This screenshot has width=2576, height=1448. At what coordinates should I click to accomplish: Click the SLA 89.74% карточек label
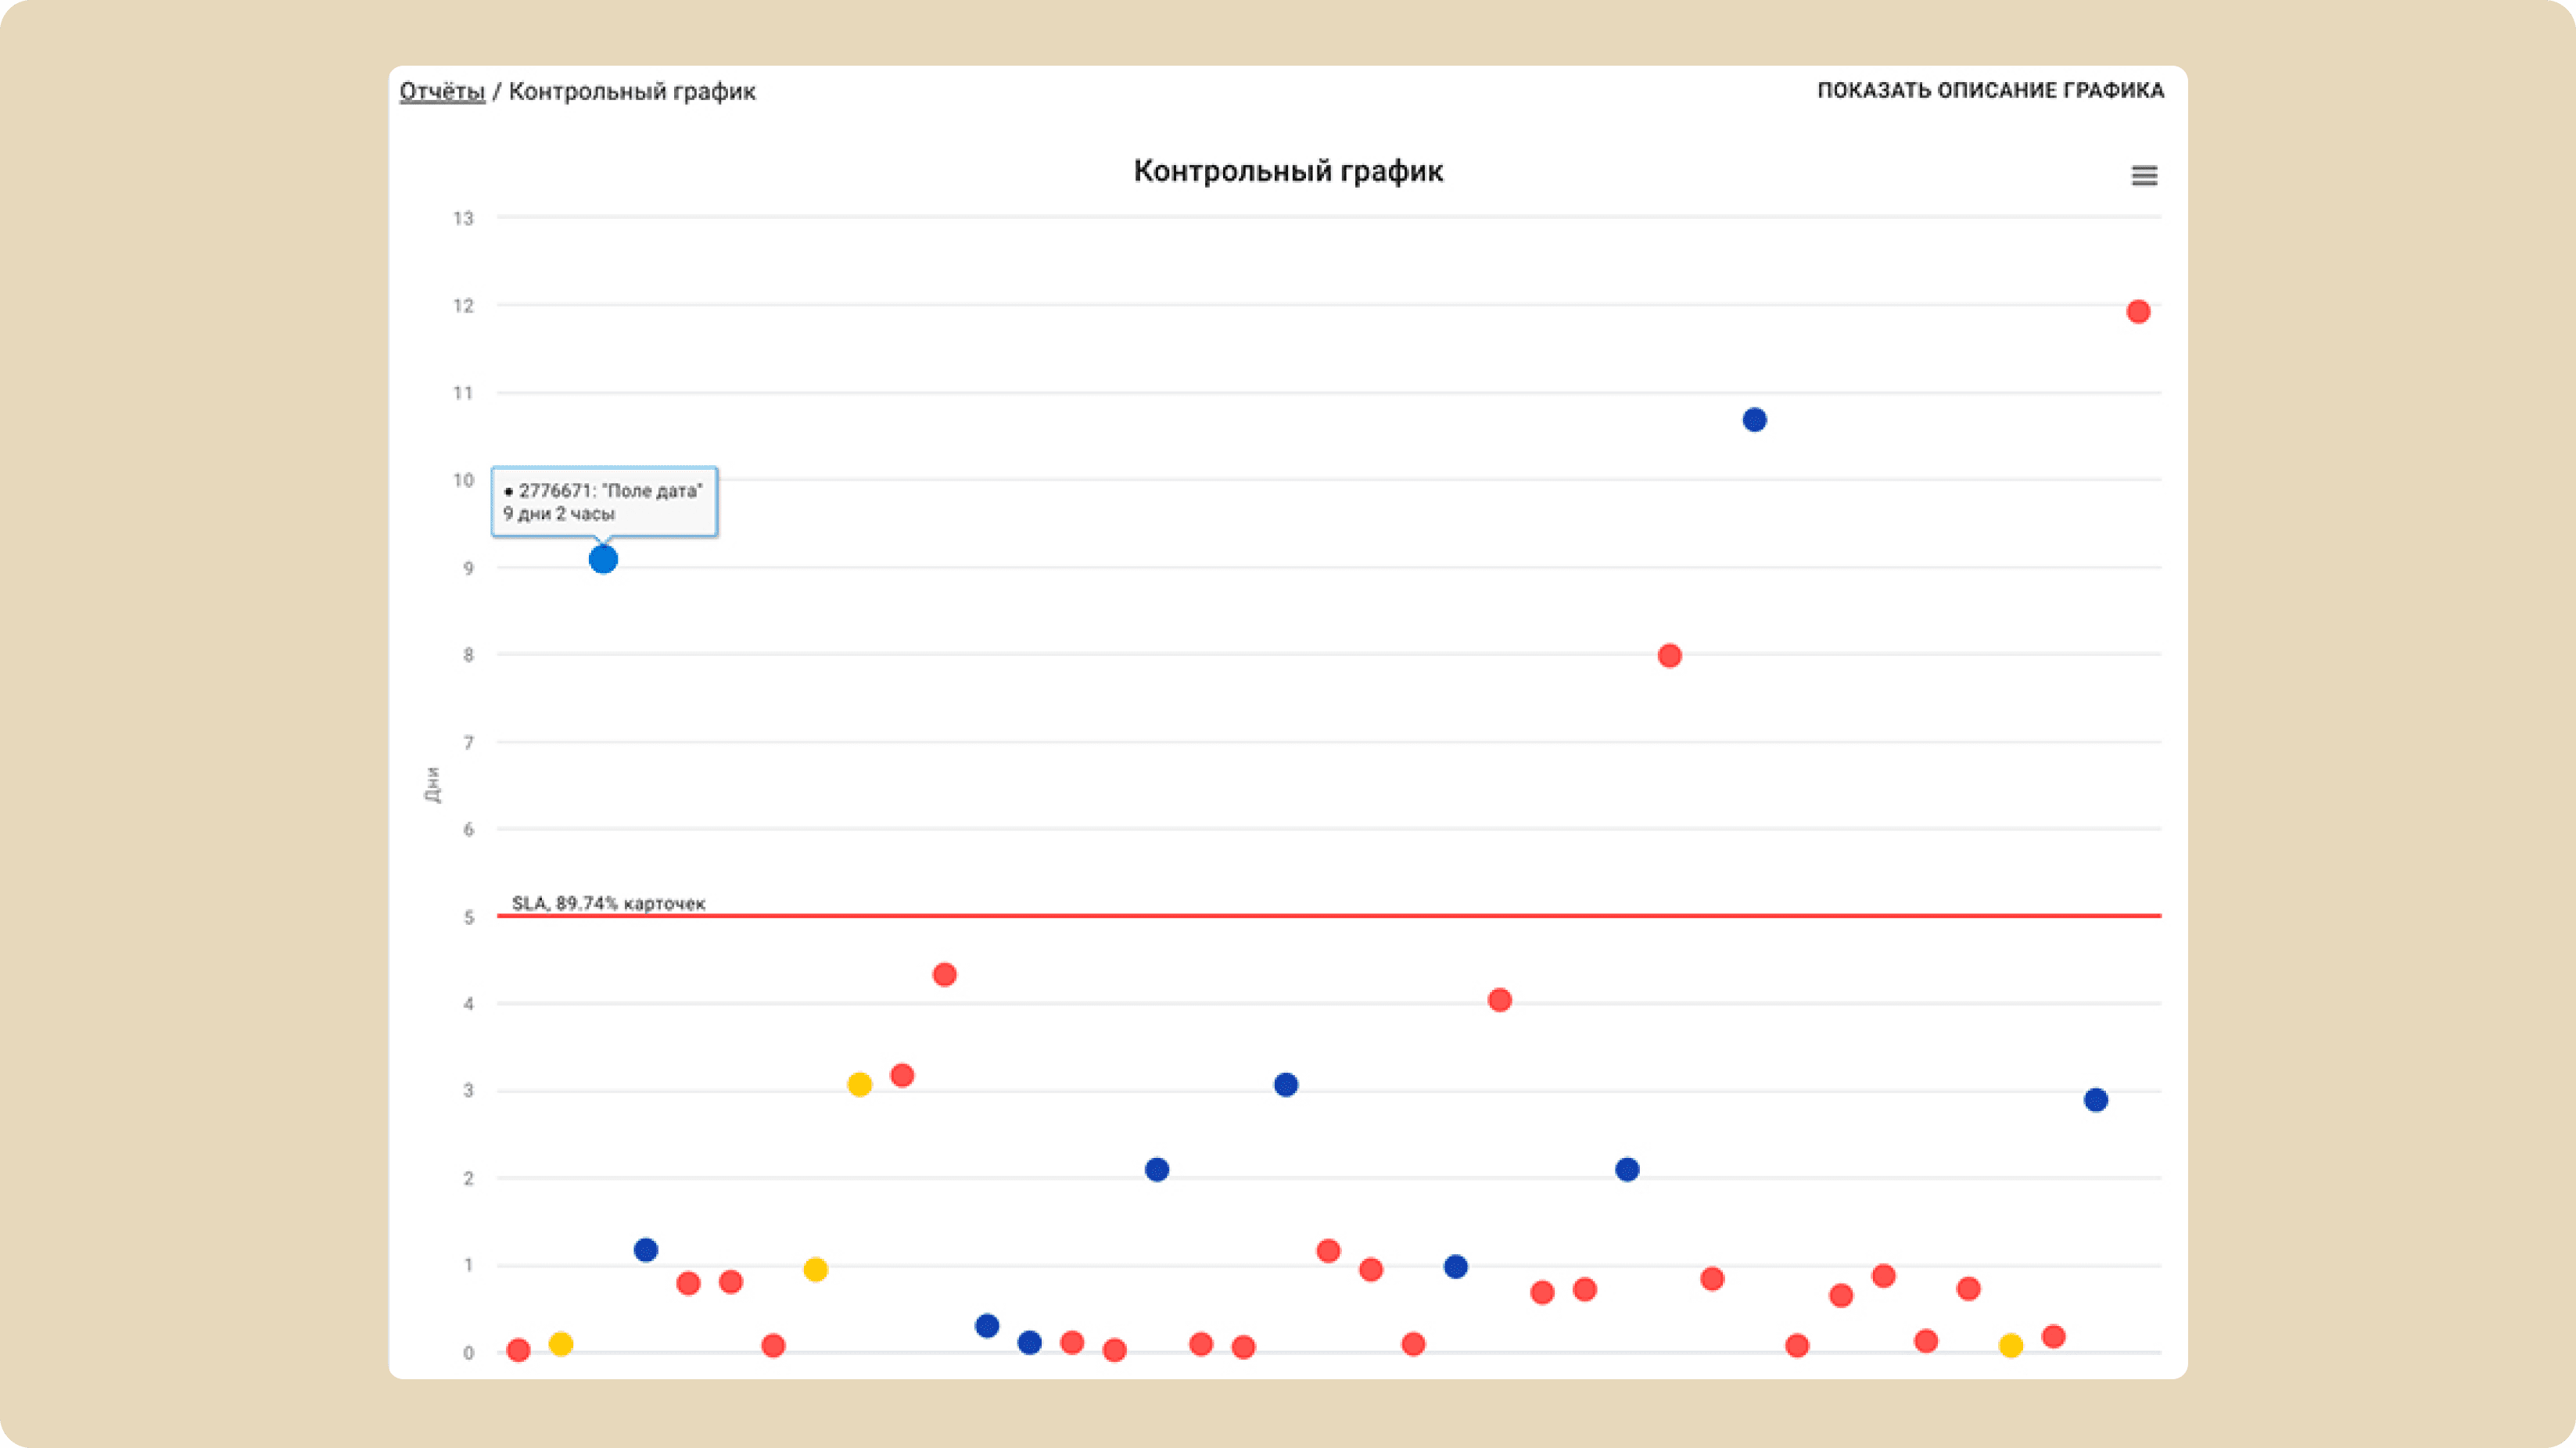[x=608, y=903]
